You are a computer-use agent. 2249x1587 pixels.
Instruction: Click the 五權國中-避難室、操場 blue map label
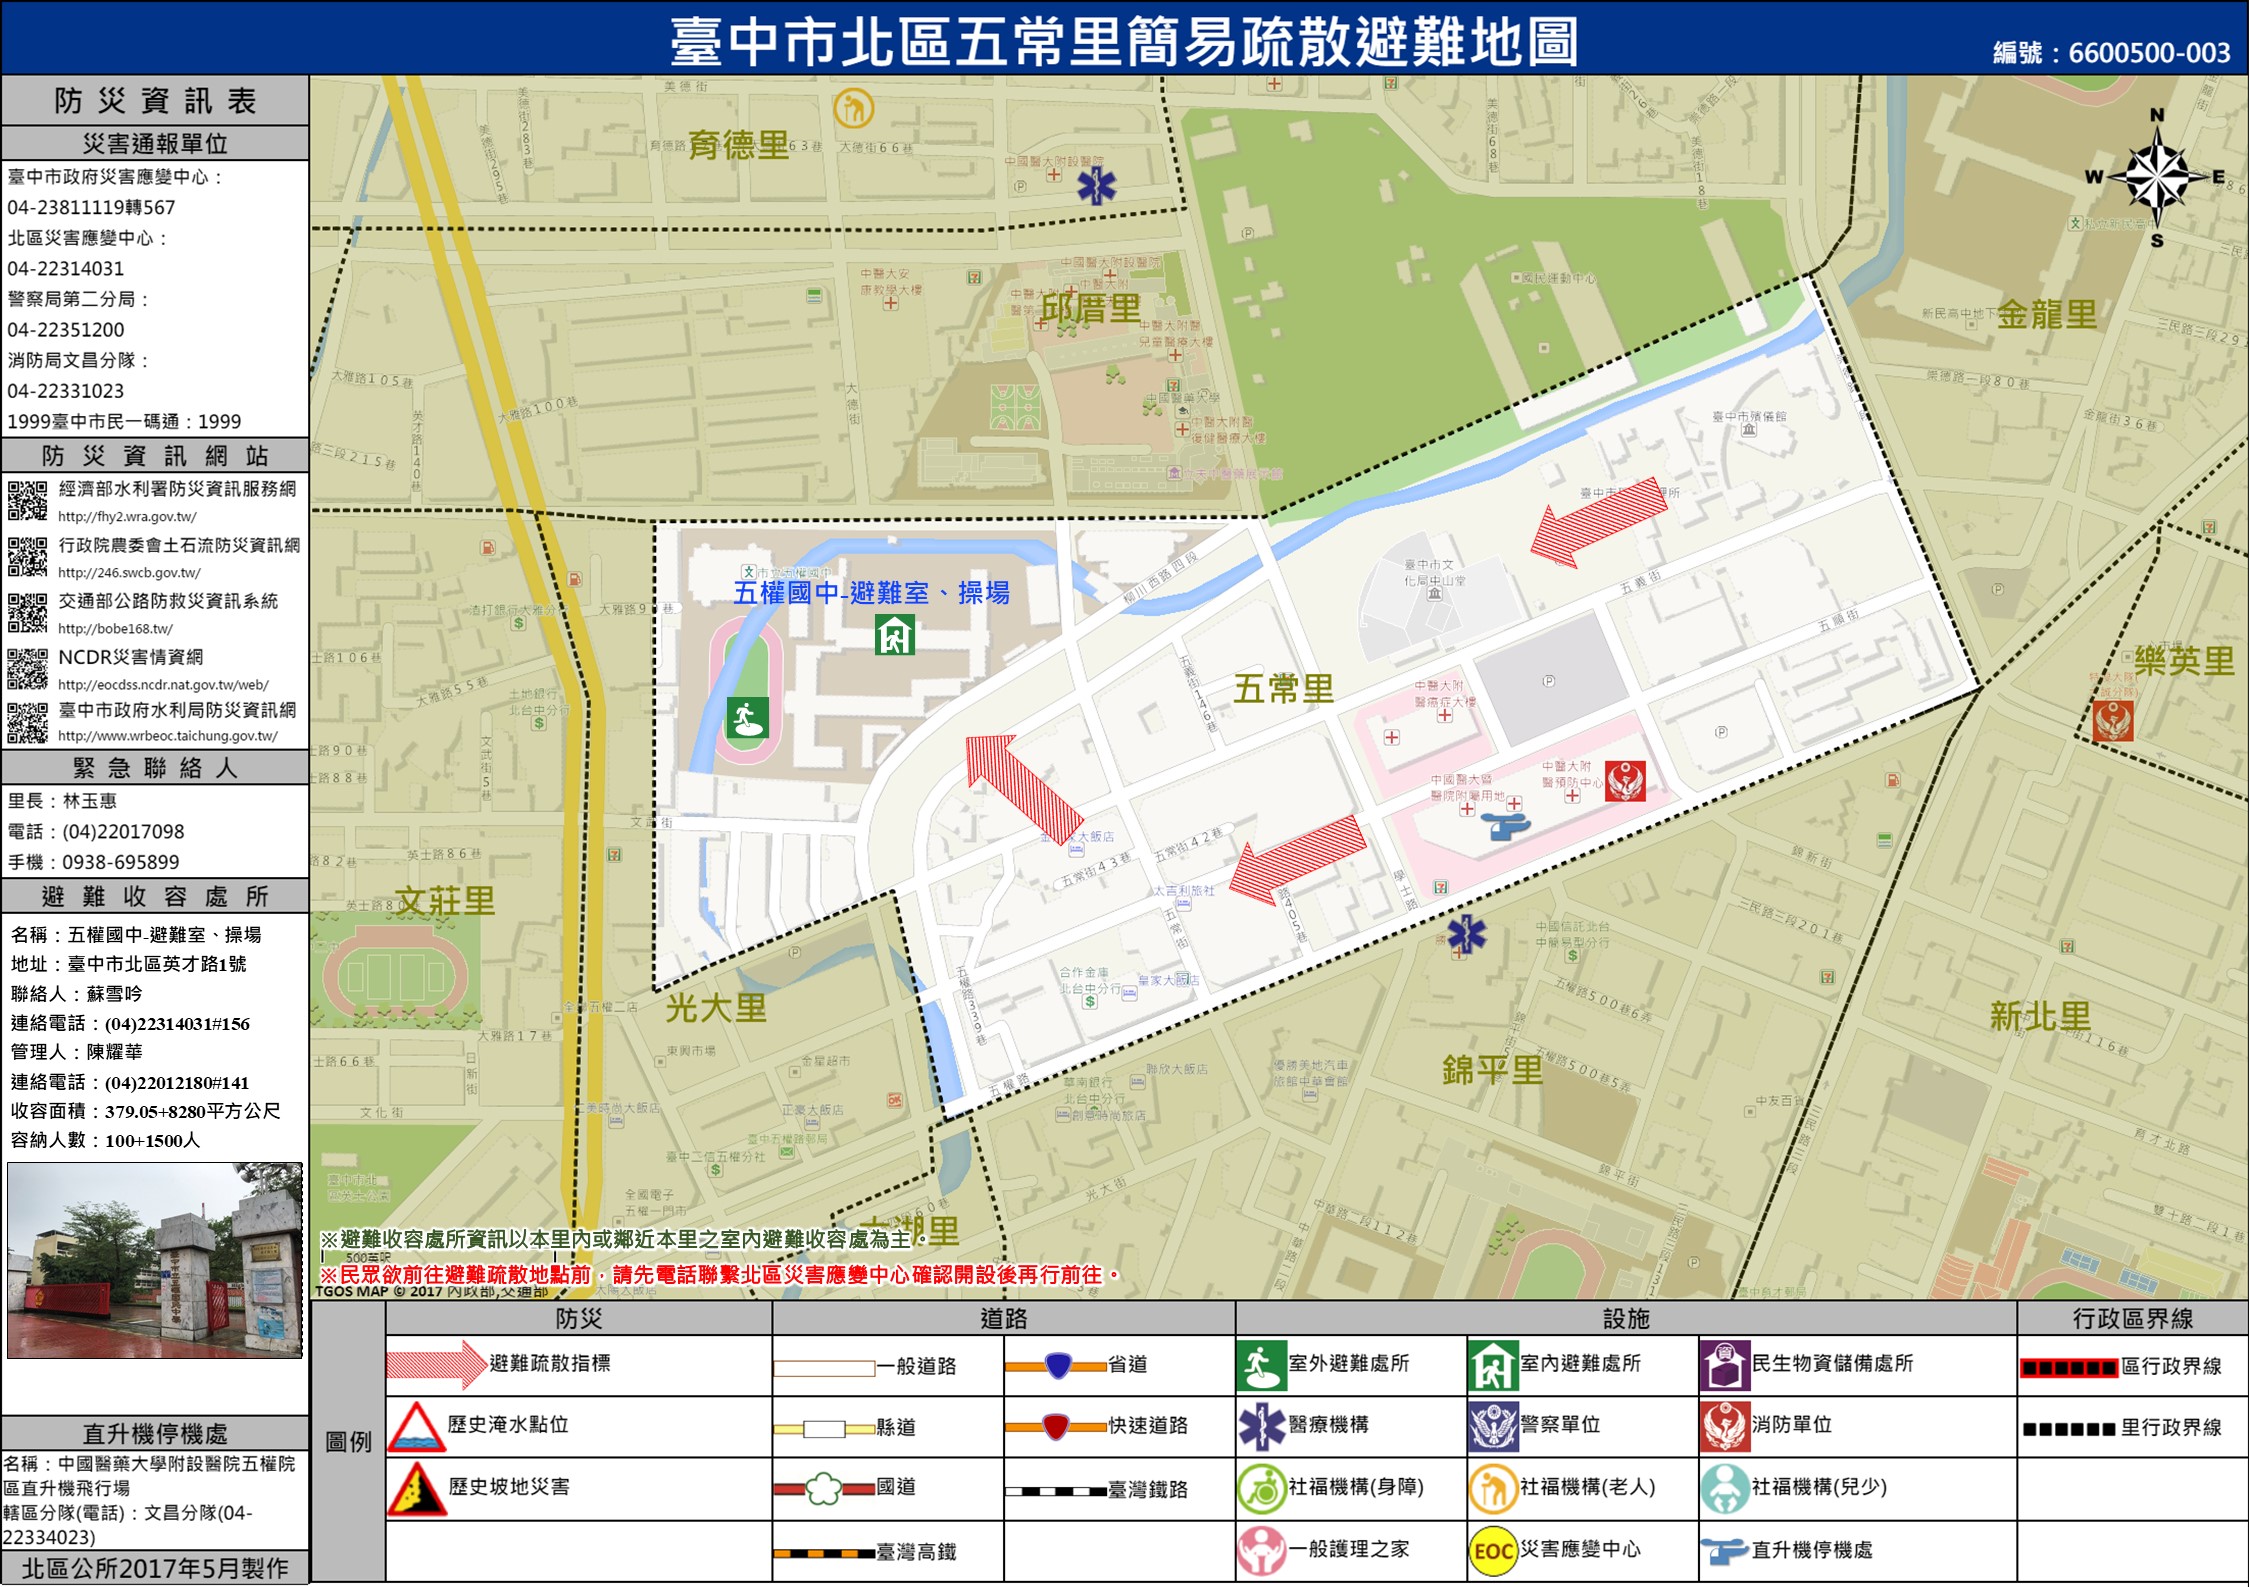point(872,593)
